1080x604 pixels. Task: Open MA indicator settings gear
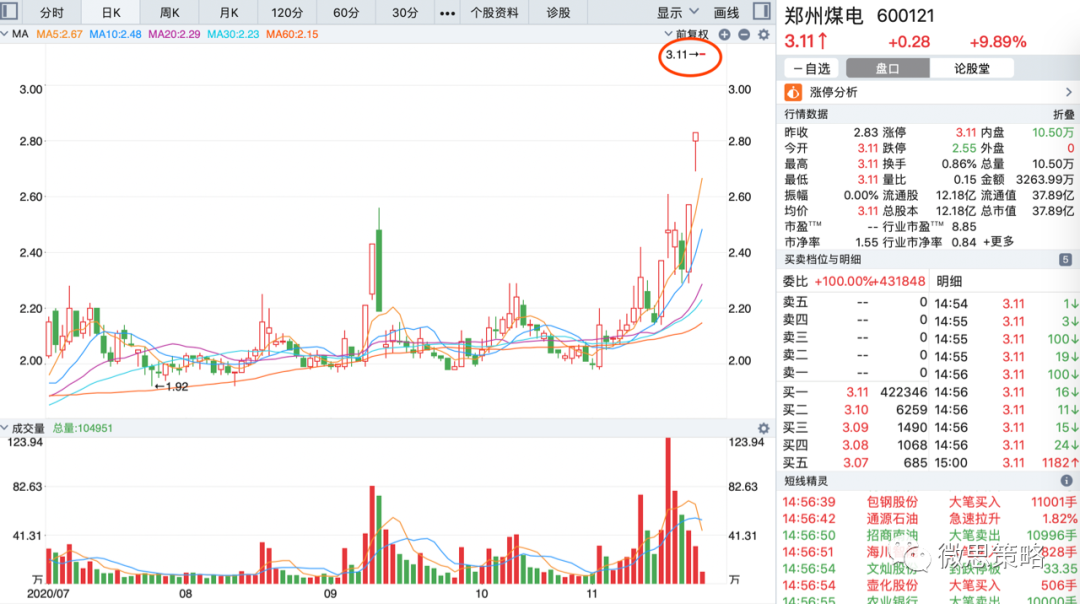point(764,35)
